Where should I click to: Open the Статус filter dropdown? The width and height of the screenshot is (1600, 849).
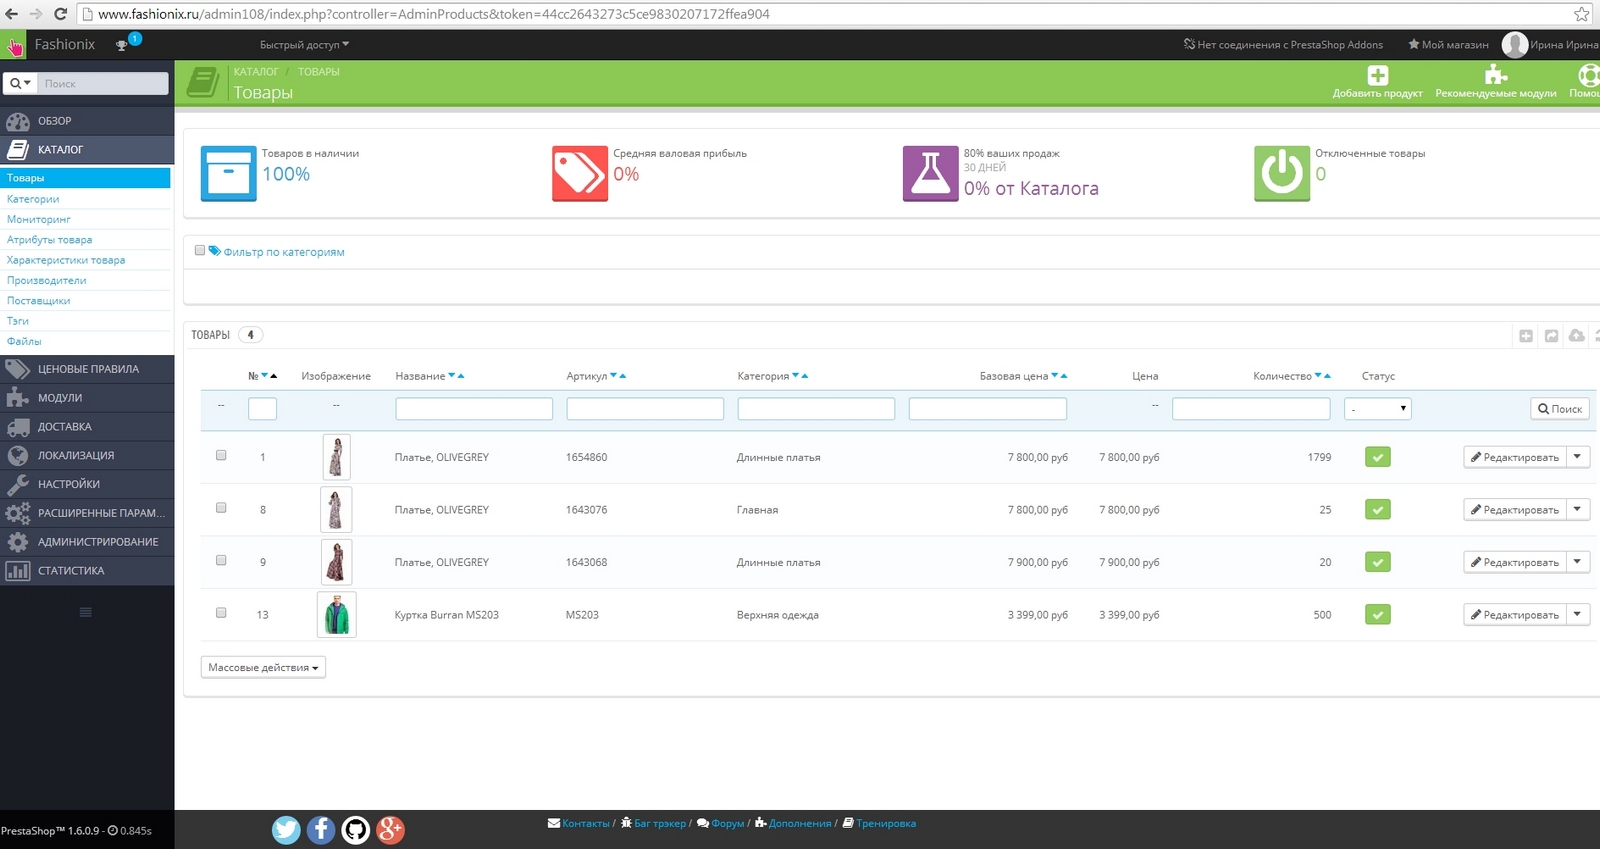point(1378,409)
